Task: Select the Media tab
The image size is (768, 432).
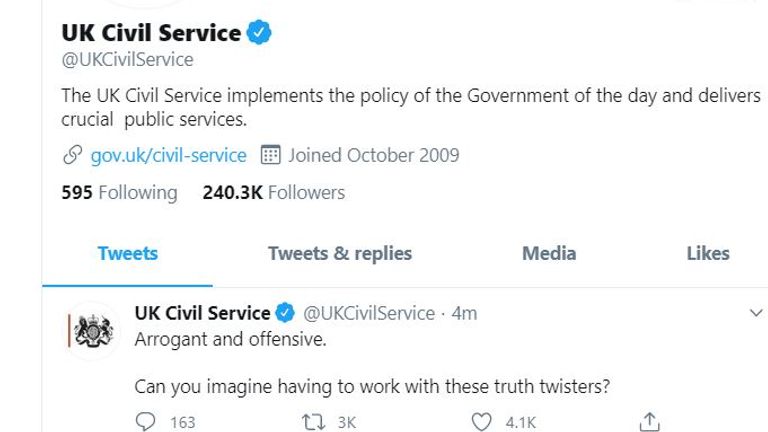Action: coord(549,254)
